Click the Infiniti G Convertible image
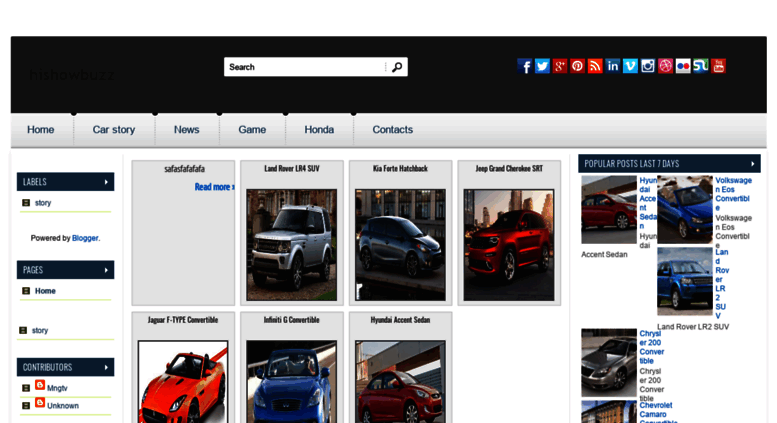This screenshot has width=777, height=423. [292, 381]
